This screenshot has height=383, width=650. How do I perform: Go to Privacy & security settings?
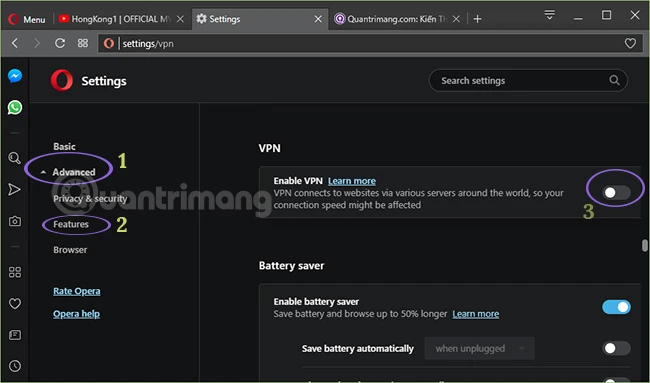tap(90, 199)
